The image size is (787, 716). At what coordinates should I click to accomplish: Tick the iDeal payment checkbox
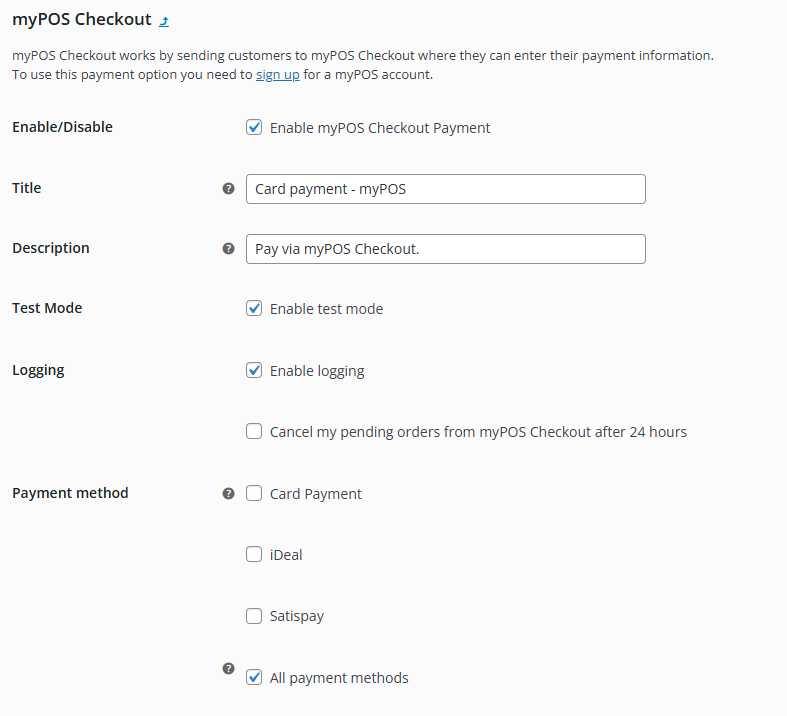(254, 554)
